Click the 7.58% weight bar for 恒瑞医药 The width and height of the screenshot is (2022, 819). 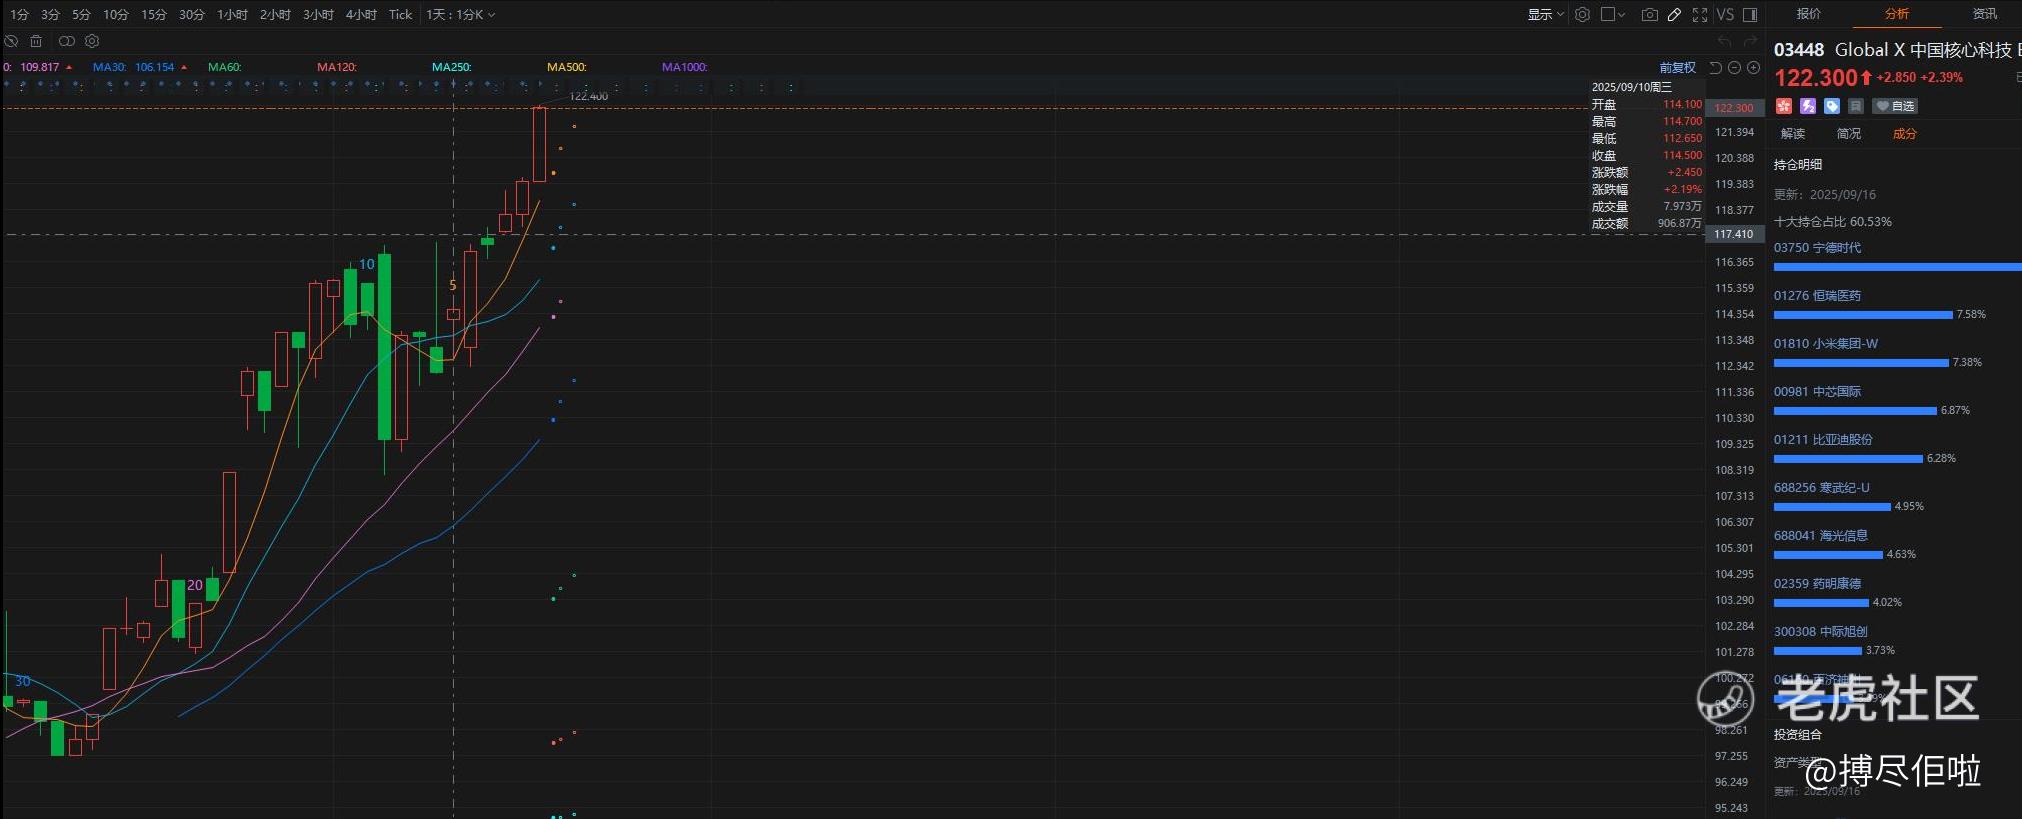(1863, 315)
